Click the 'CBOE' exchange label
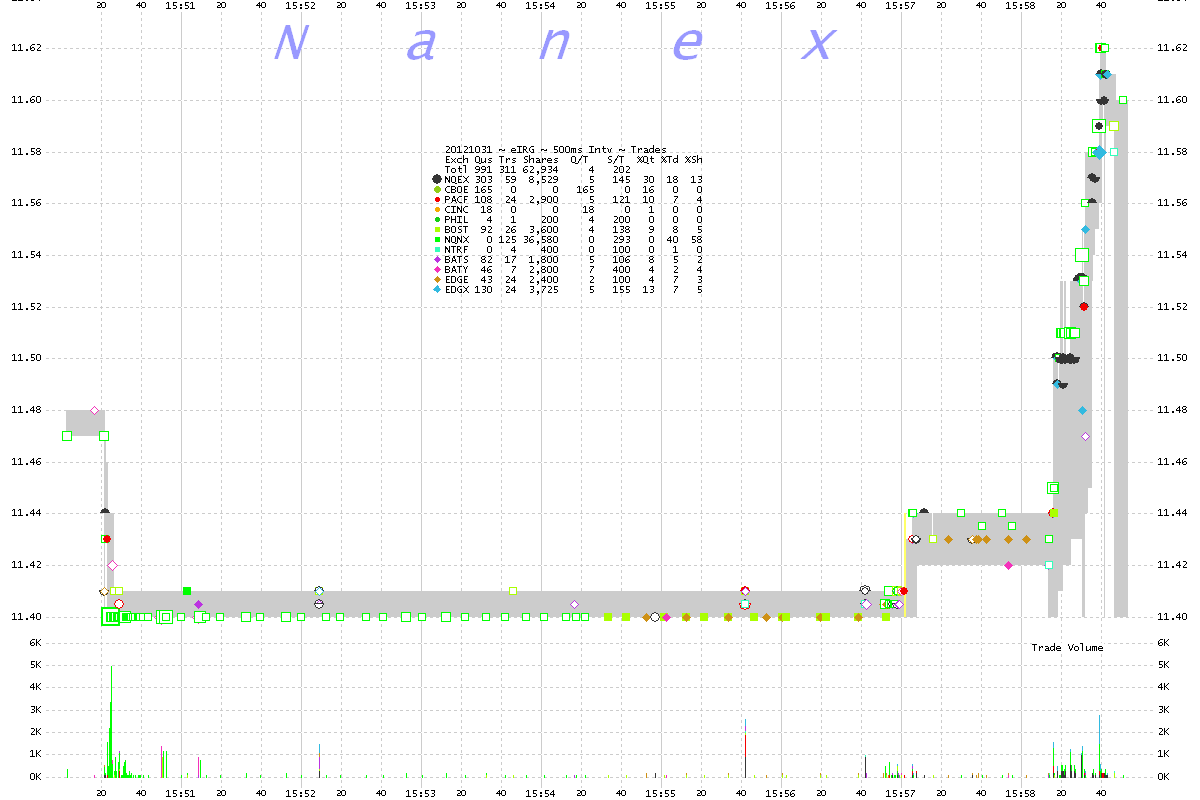The width and height of the screenshot is (1200, 800). (457, 189)
